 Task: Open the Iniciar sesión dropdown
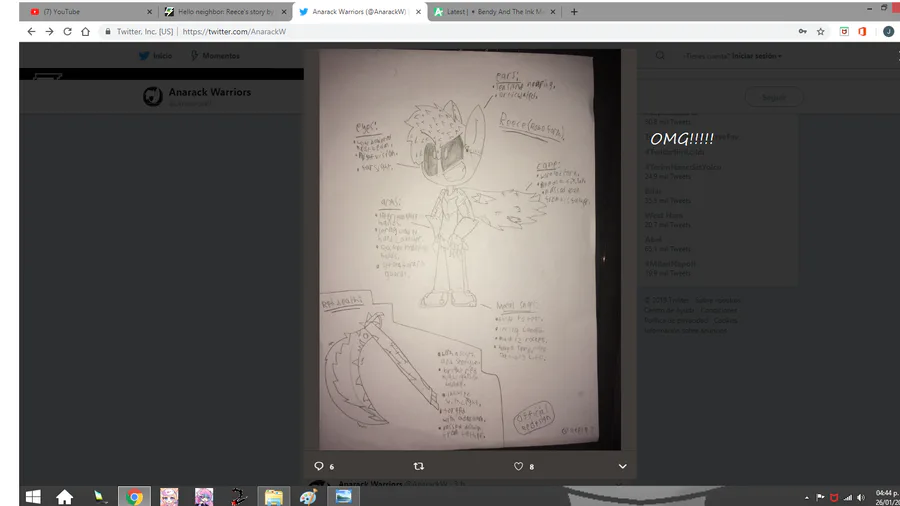click(x=757, y=56)
